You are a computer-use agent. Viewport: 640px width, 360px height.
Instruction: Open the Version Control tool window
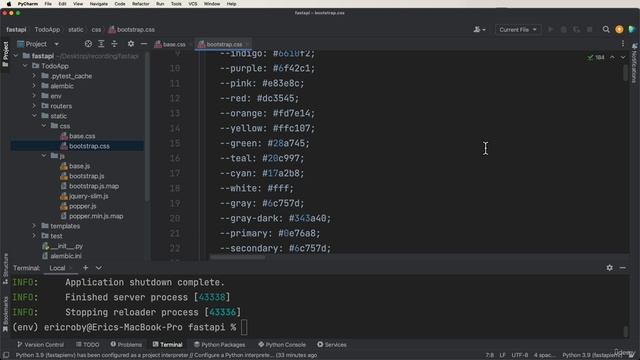pyautogui.click(x=40, y=344)
